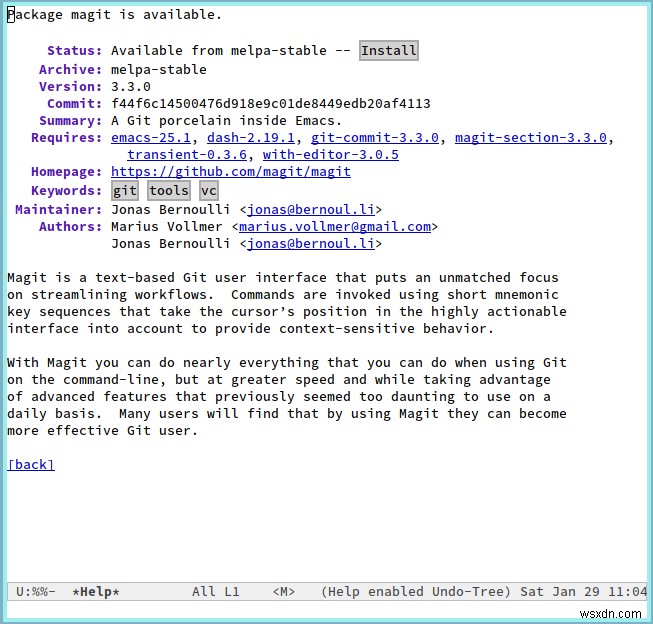Click the 'Sat Jan 29 11:04' time display
The width and height of the screenshot is (653, 624).
(583, 592)
